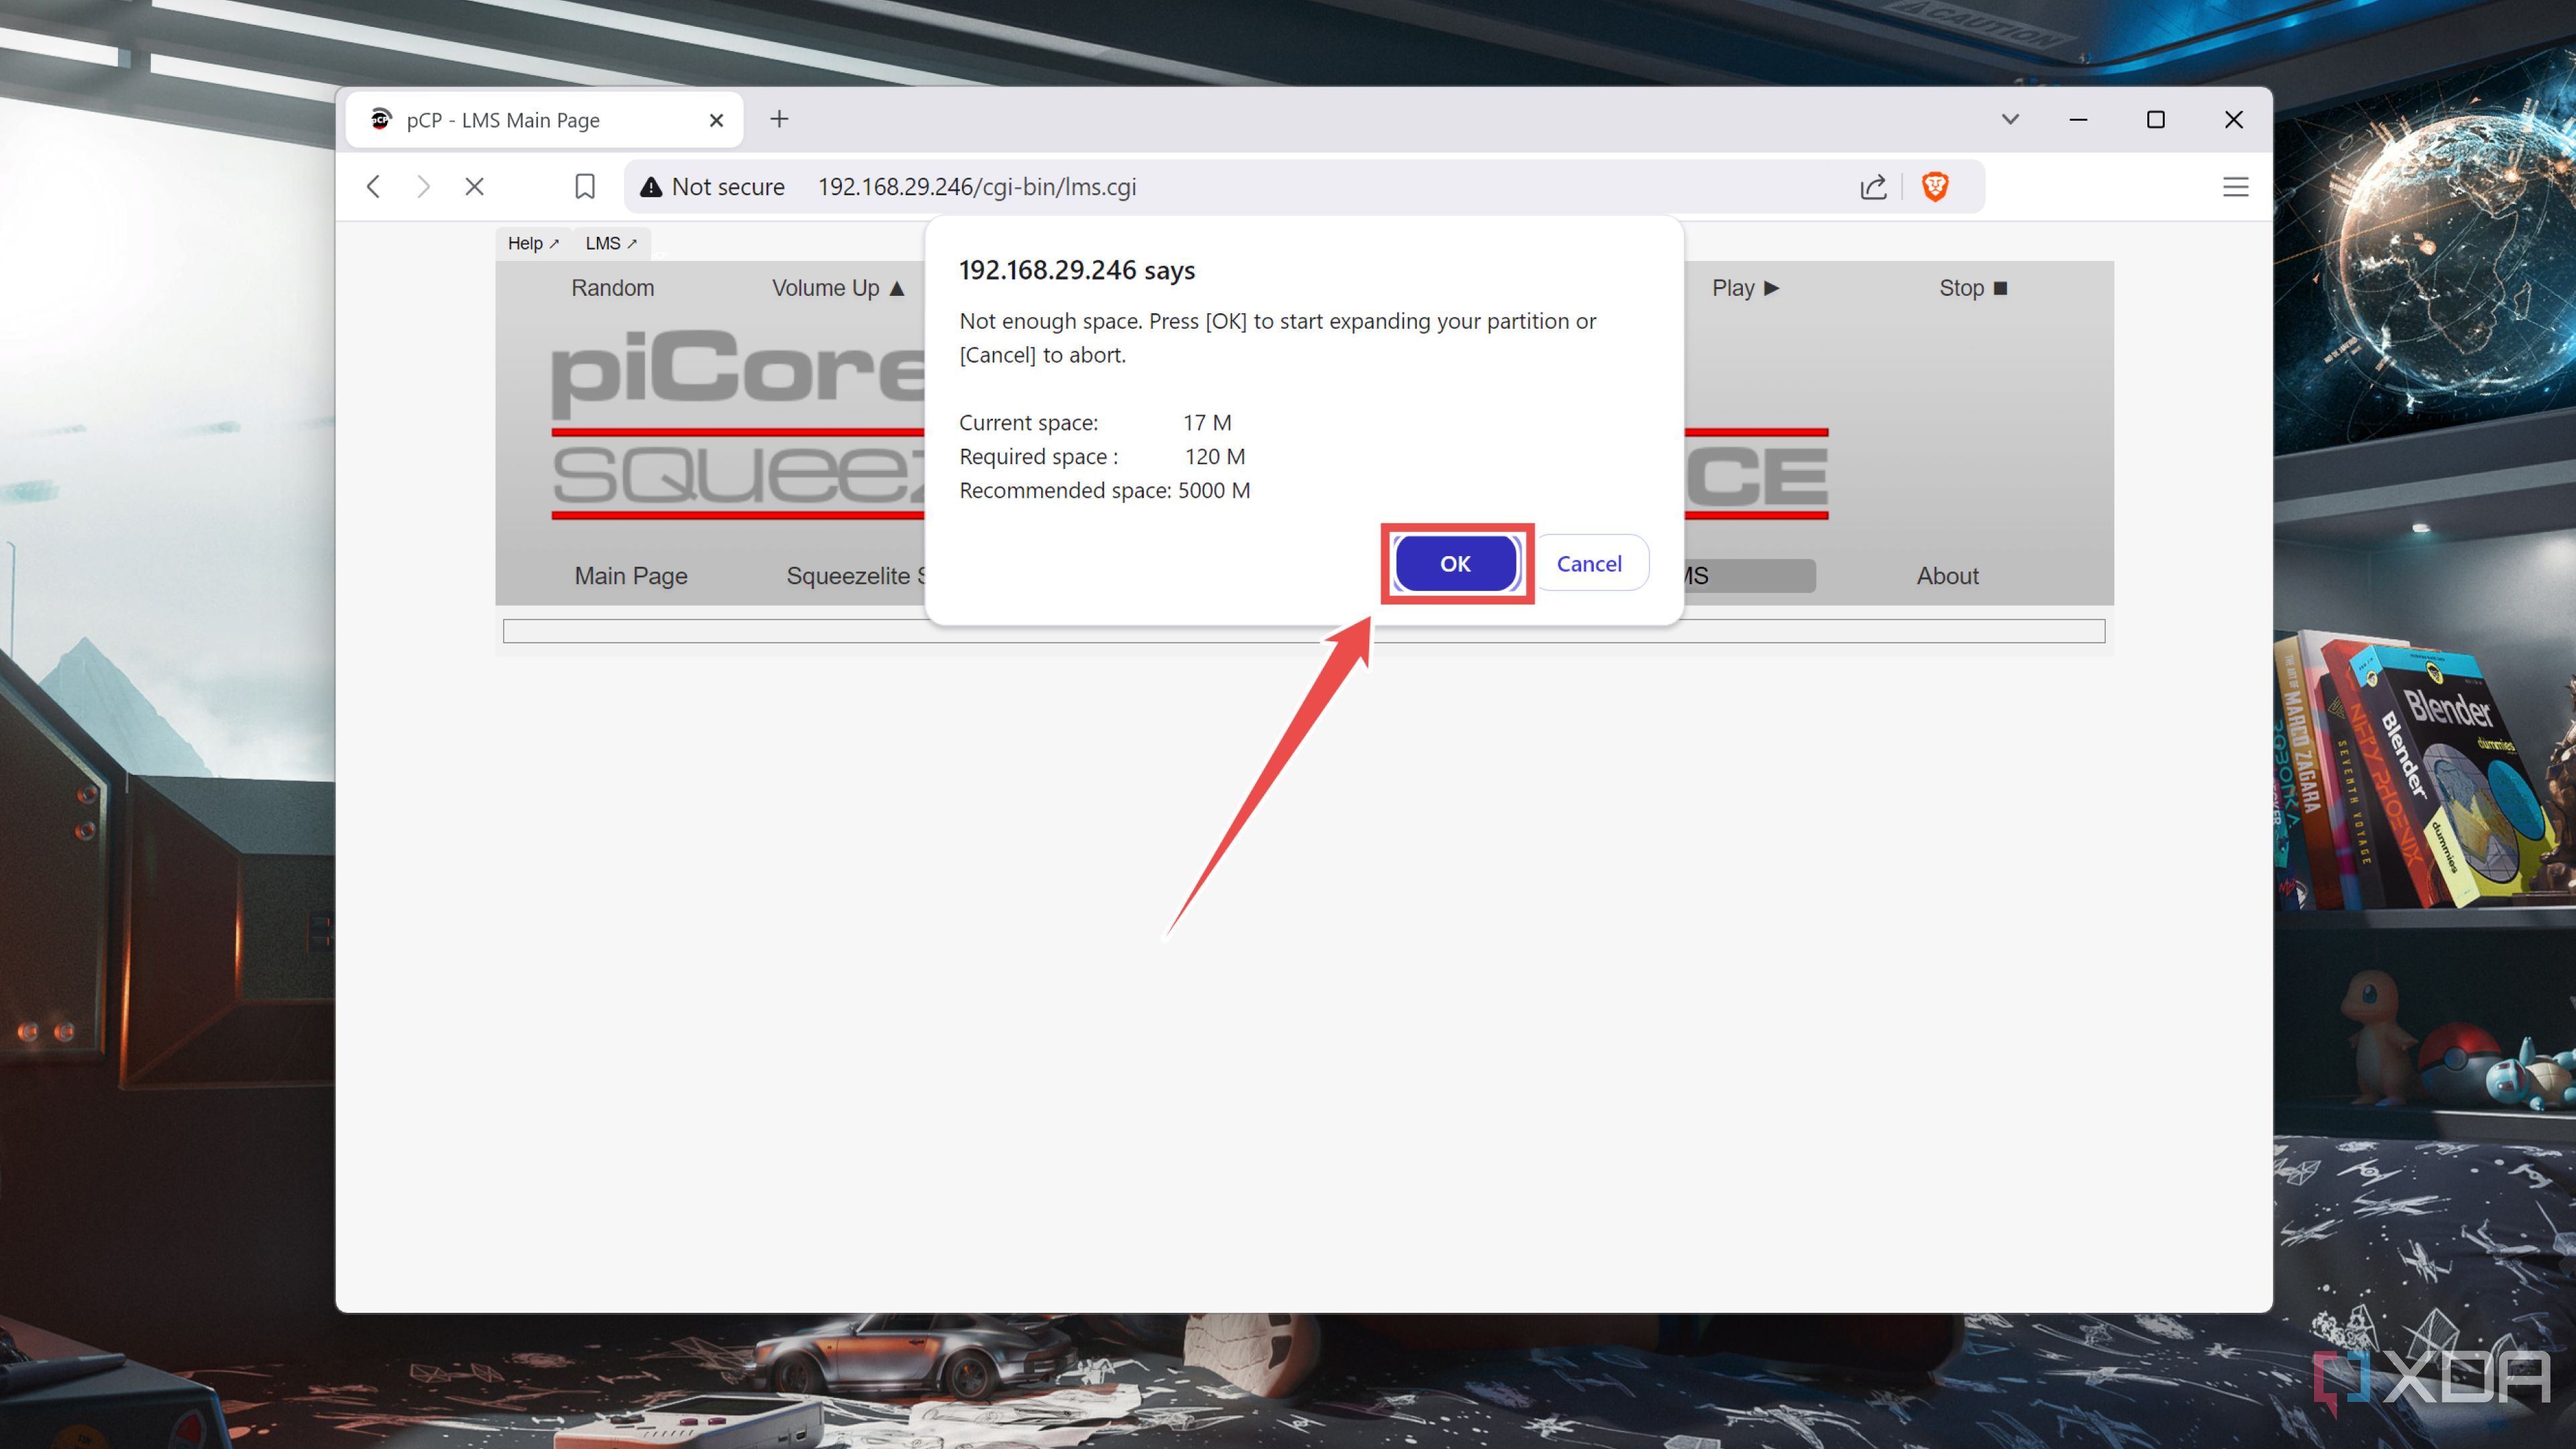
Task: Stop loading the page
Action: pyautogui.click(x=474, y=186)
